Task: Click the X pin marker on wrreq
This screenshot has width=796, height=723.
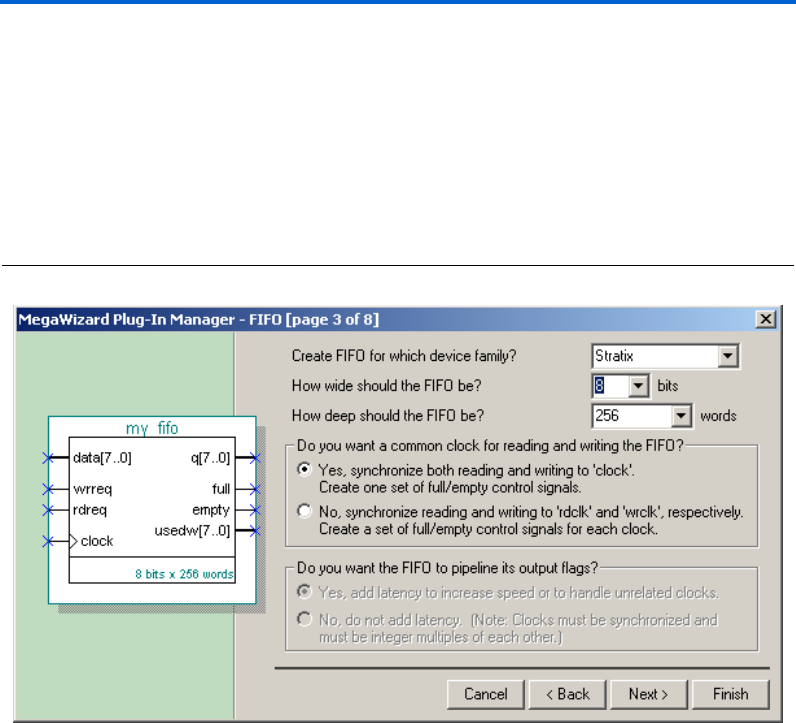Action: click(48, 489)
